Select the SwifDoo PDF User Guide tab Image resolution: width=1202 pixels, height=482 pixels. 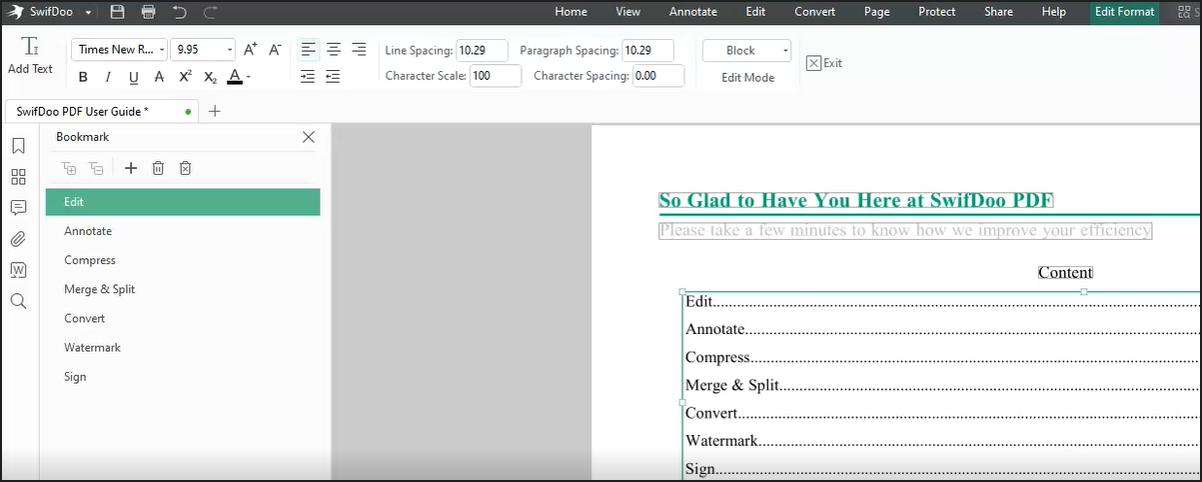coord(101,111)
